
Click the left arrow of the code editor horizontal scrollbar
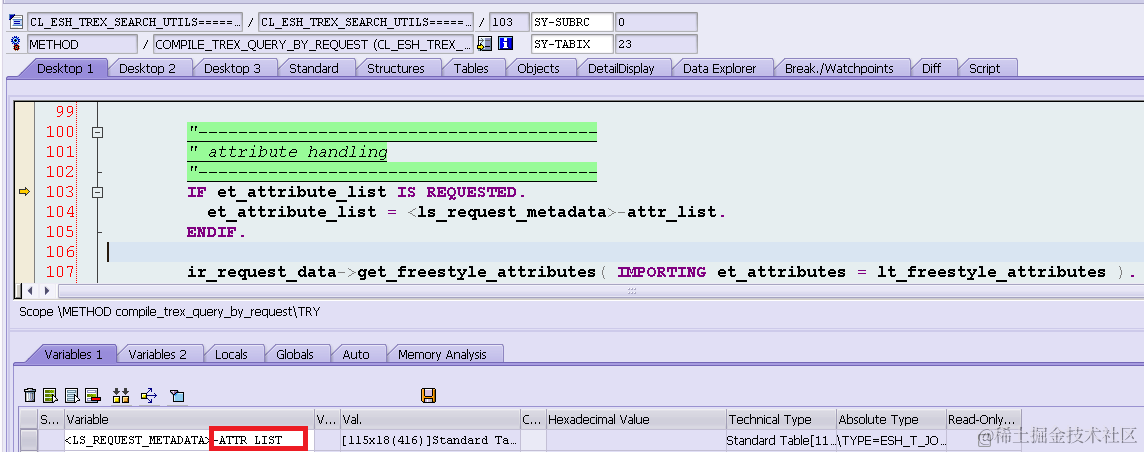(30, 291)
